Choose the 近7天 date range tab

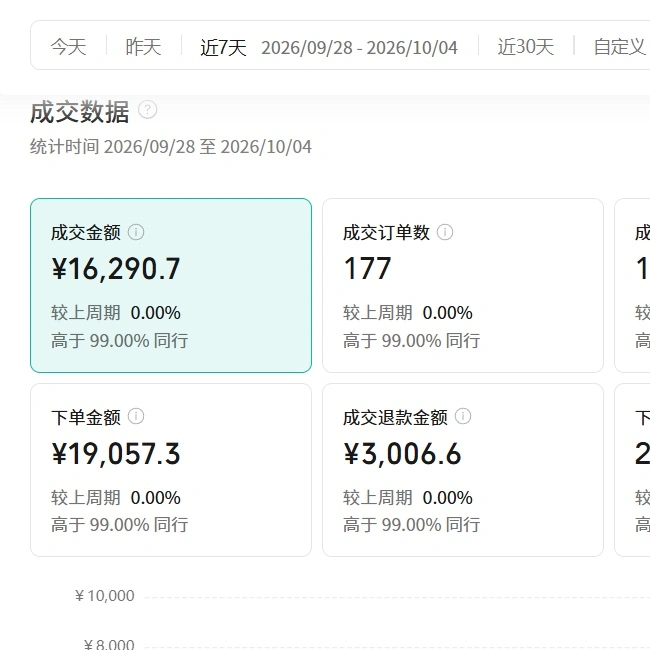click(223, 47)
